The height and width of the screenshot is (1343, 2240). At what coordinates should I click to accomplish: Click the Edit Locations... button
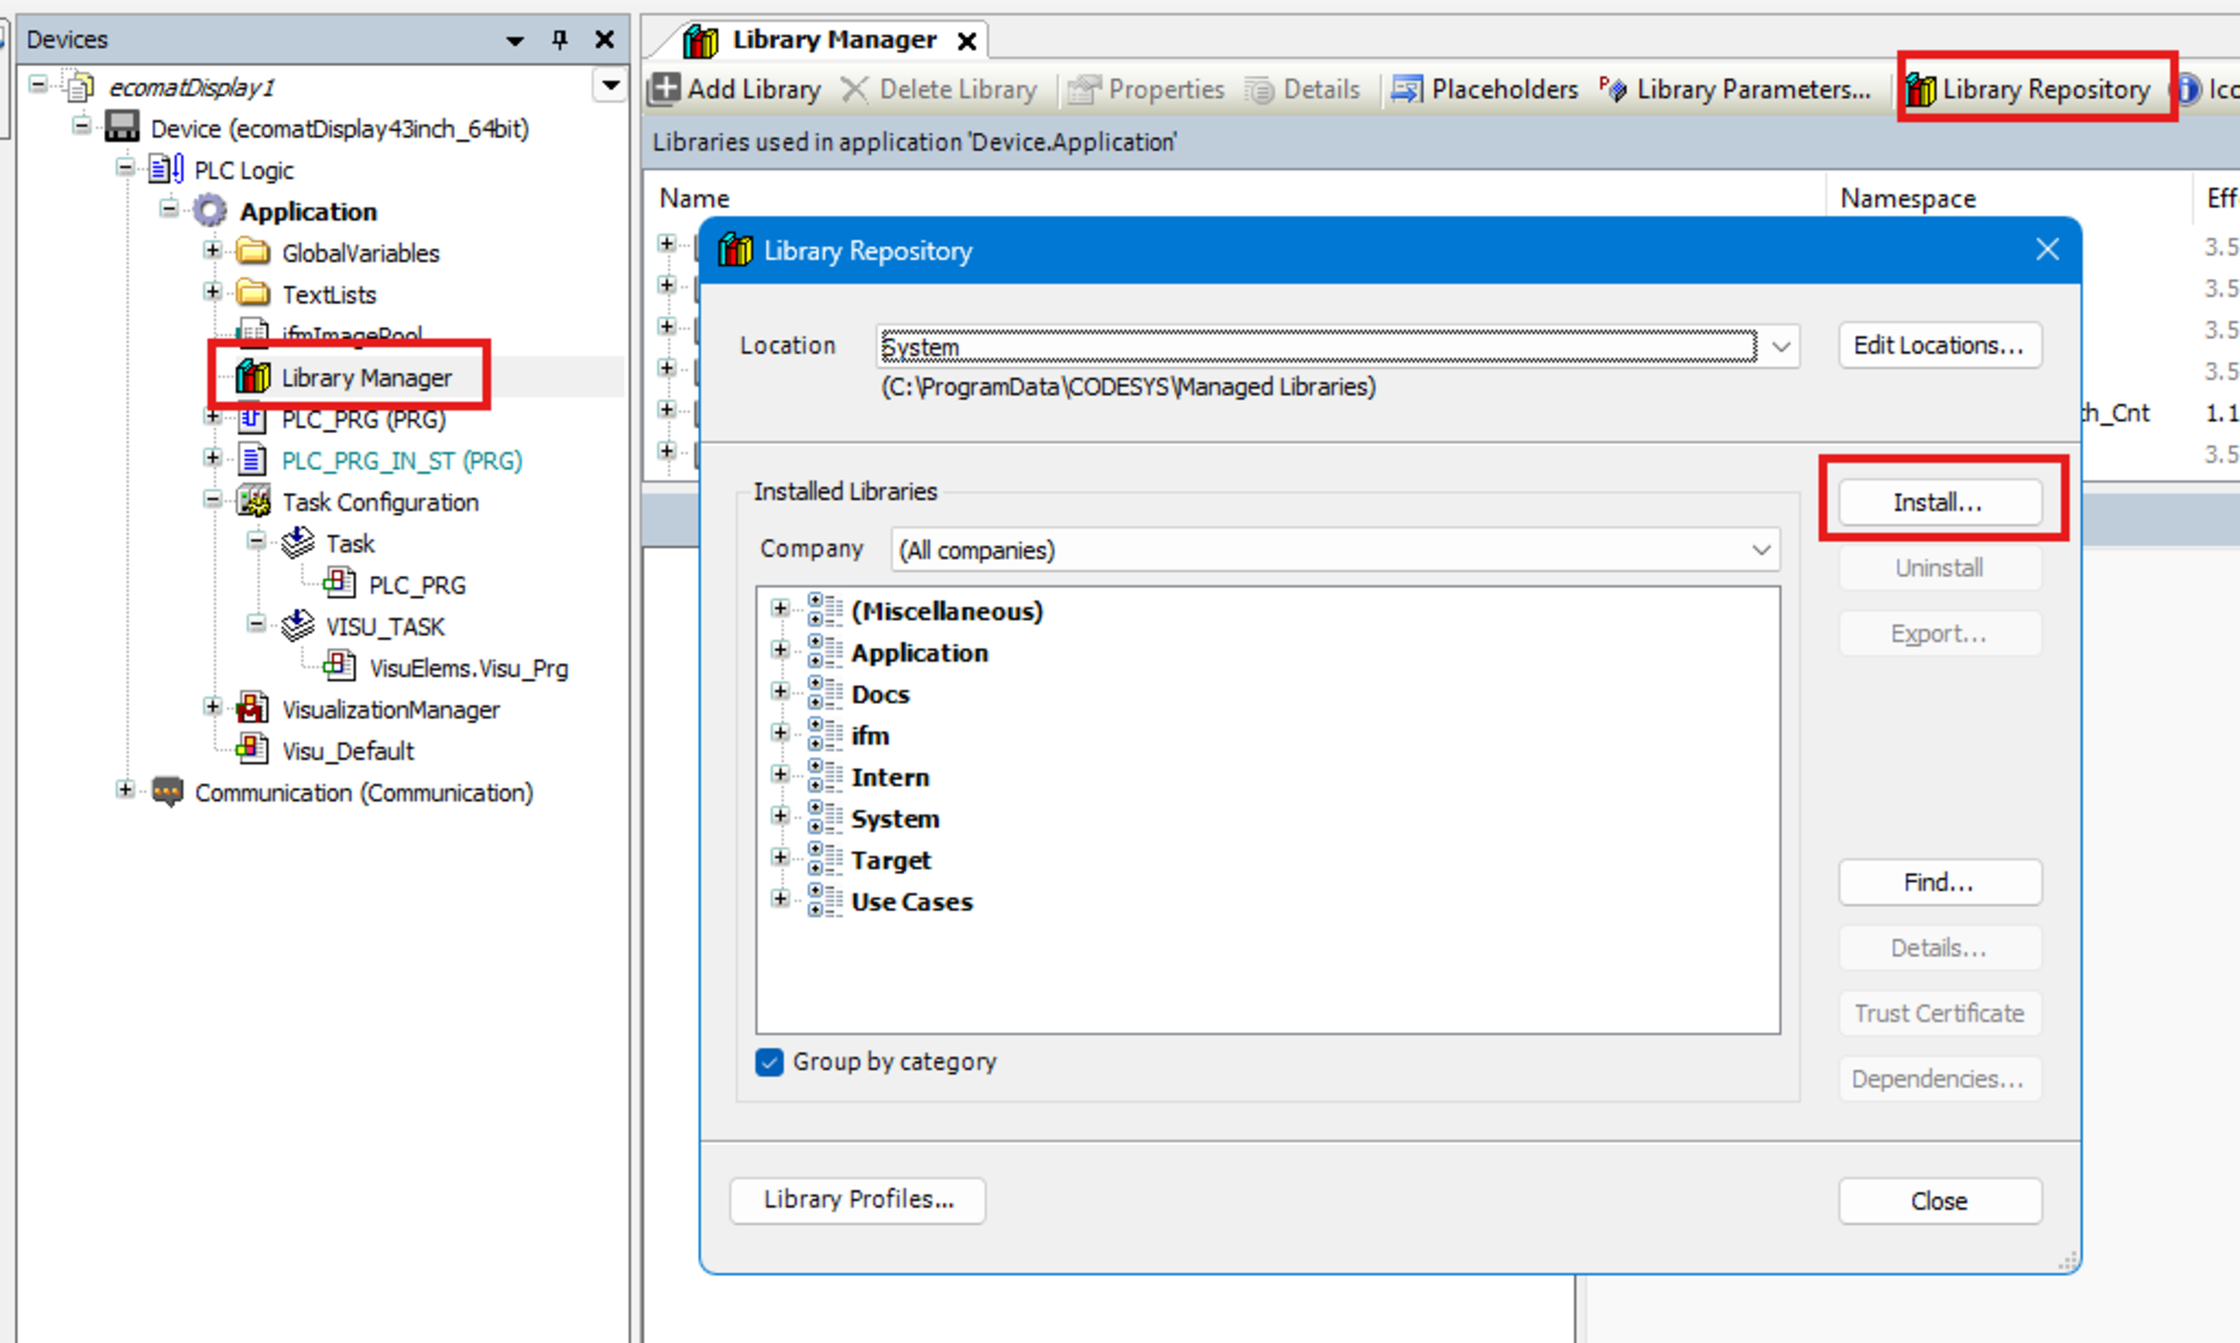[x=1939, y=345]
